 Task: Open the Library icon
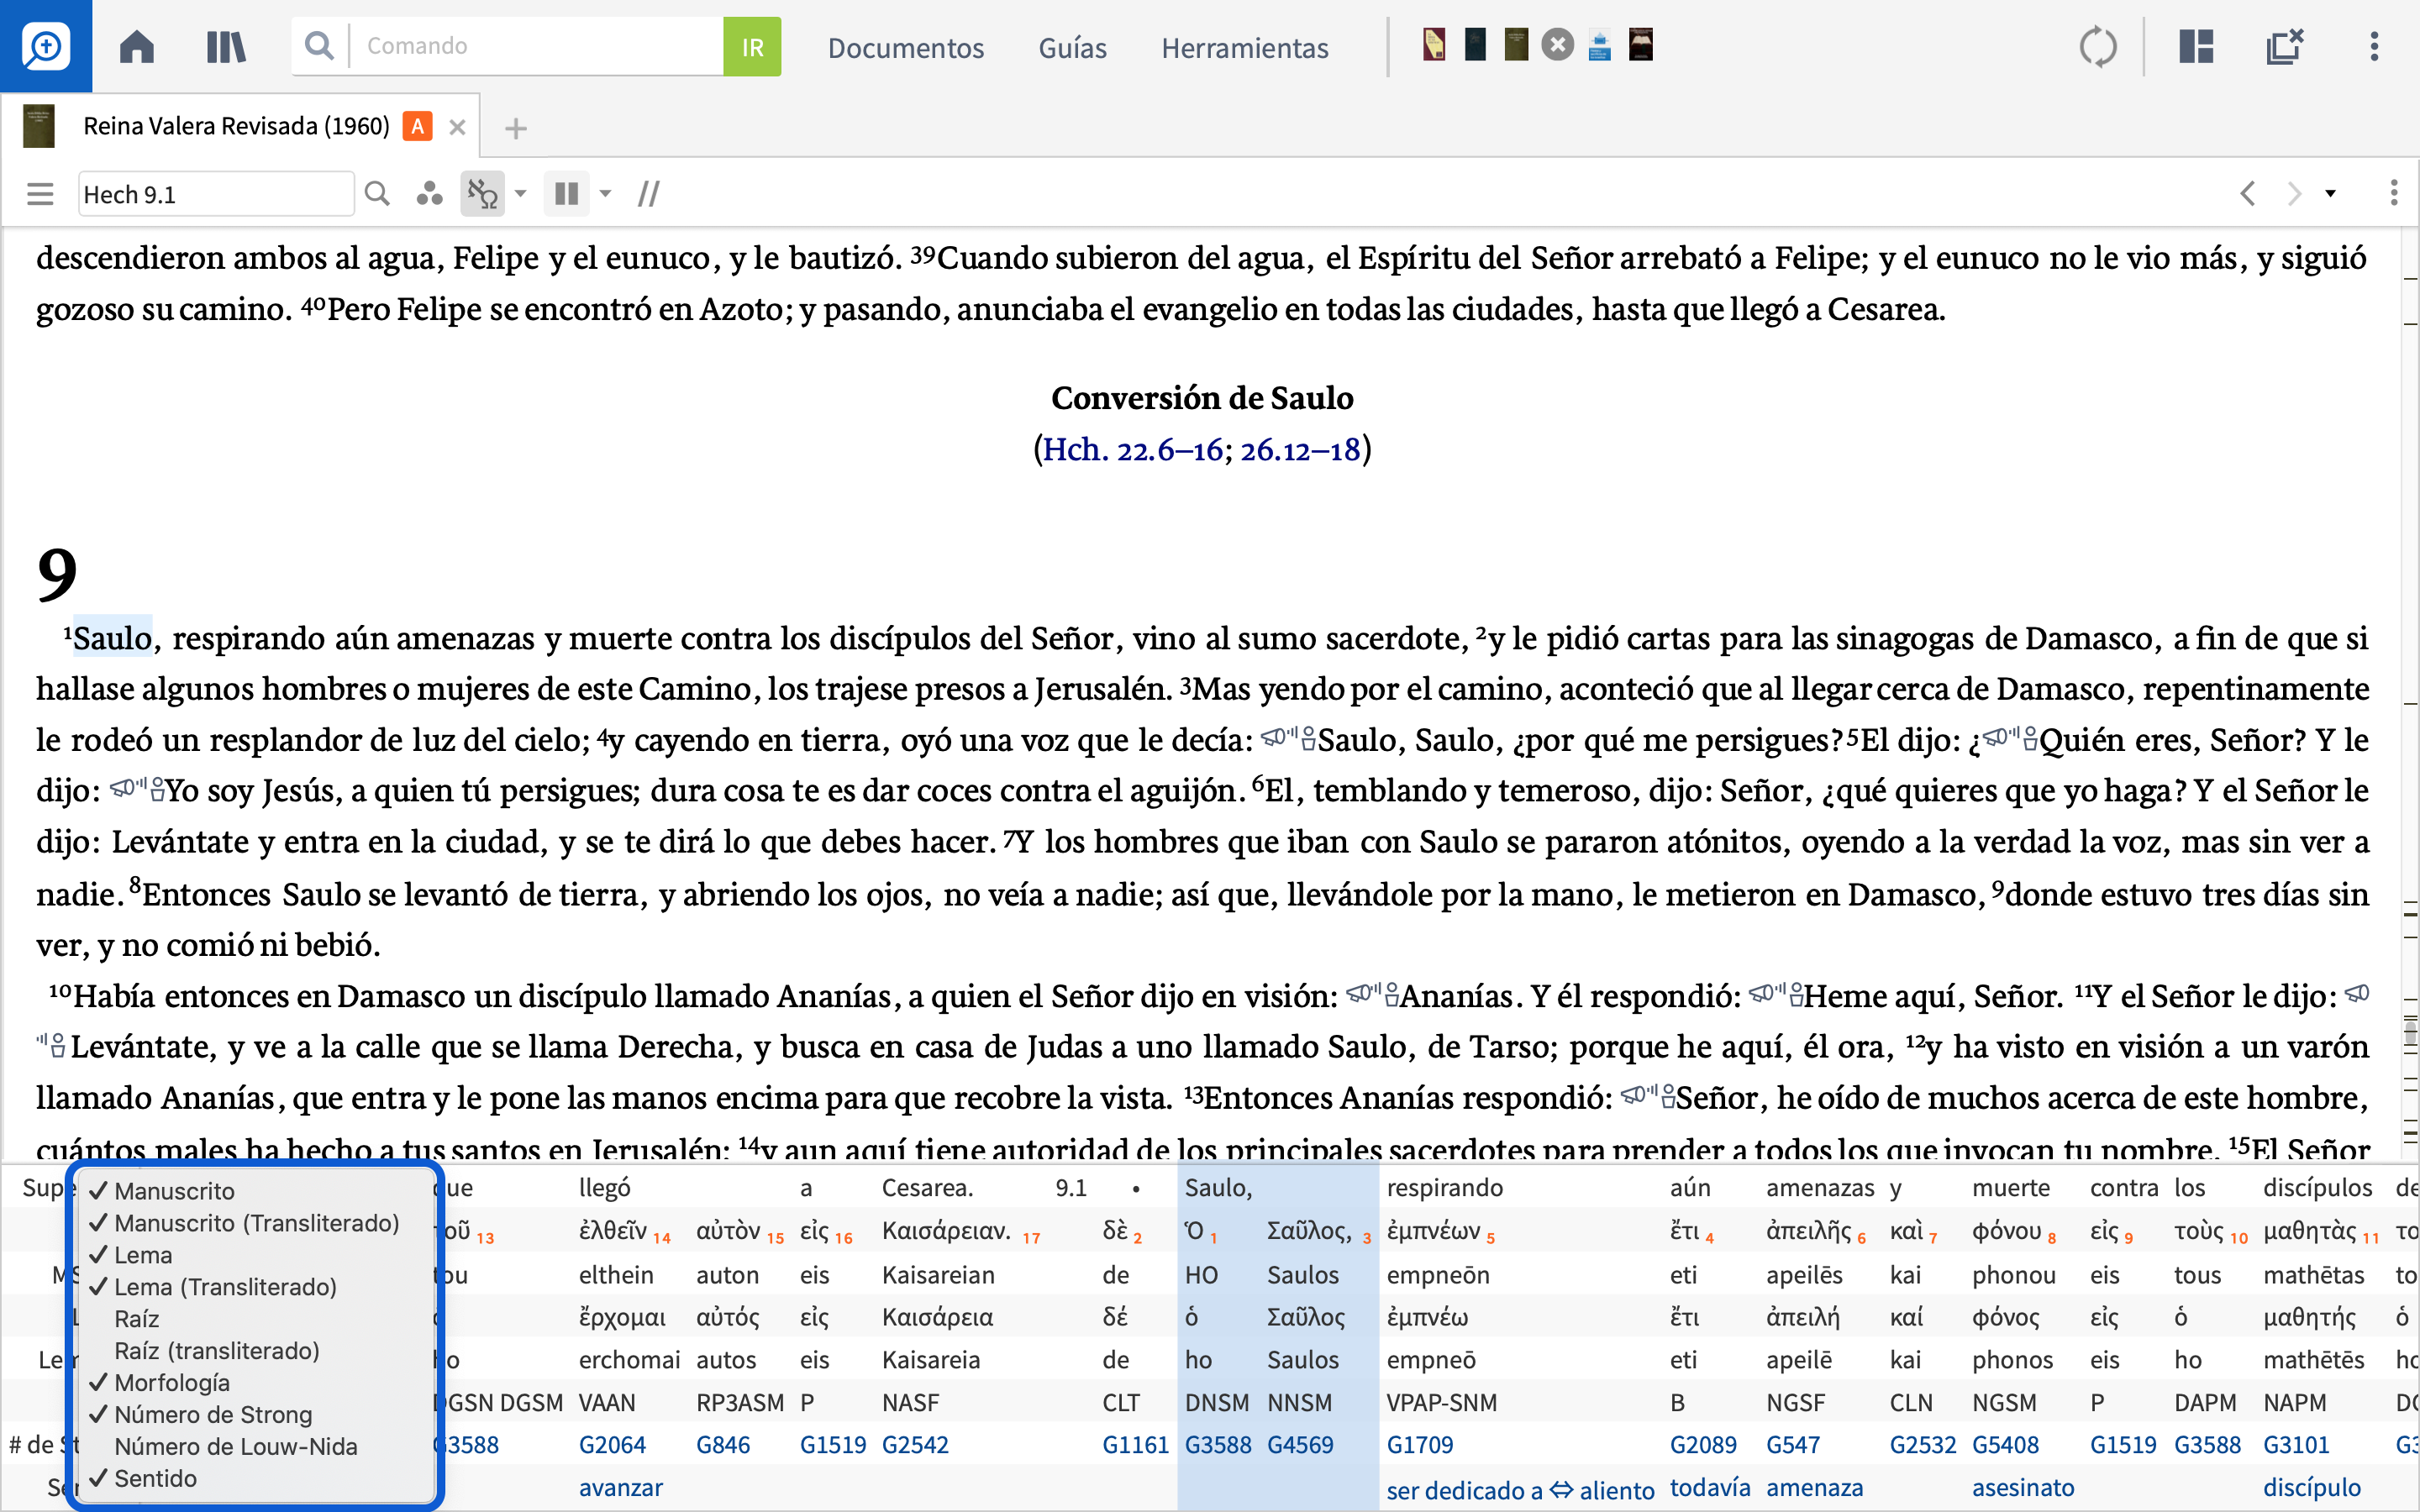(226, 46)
